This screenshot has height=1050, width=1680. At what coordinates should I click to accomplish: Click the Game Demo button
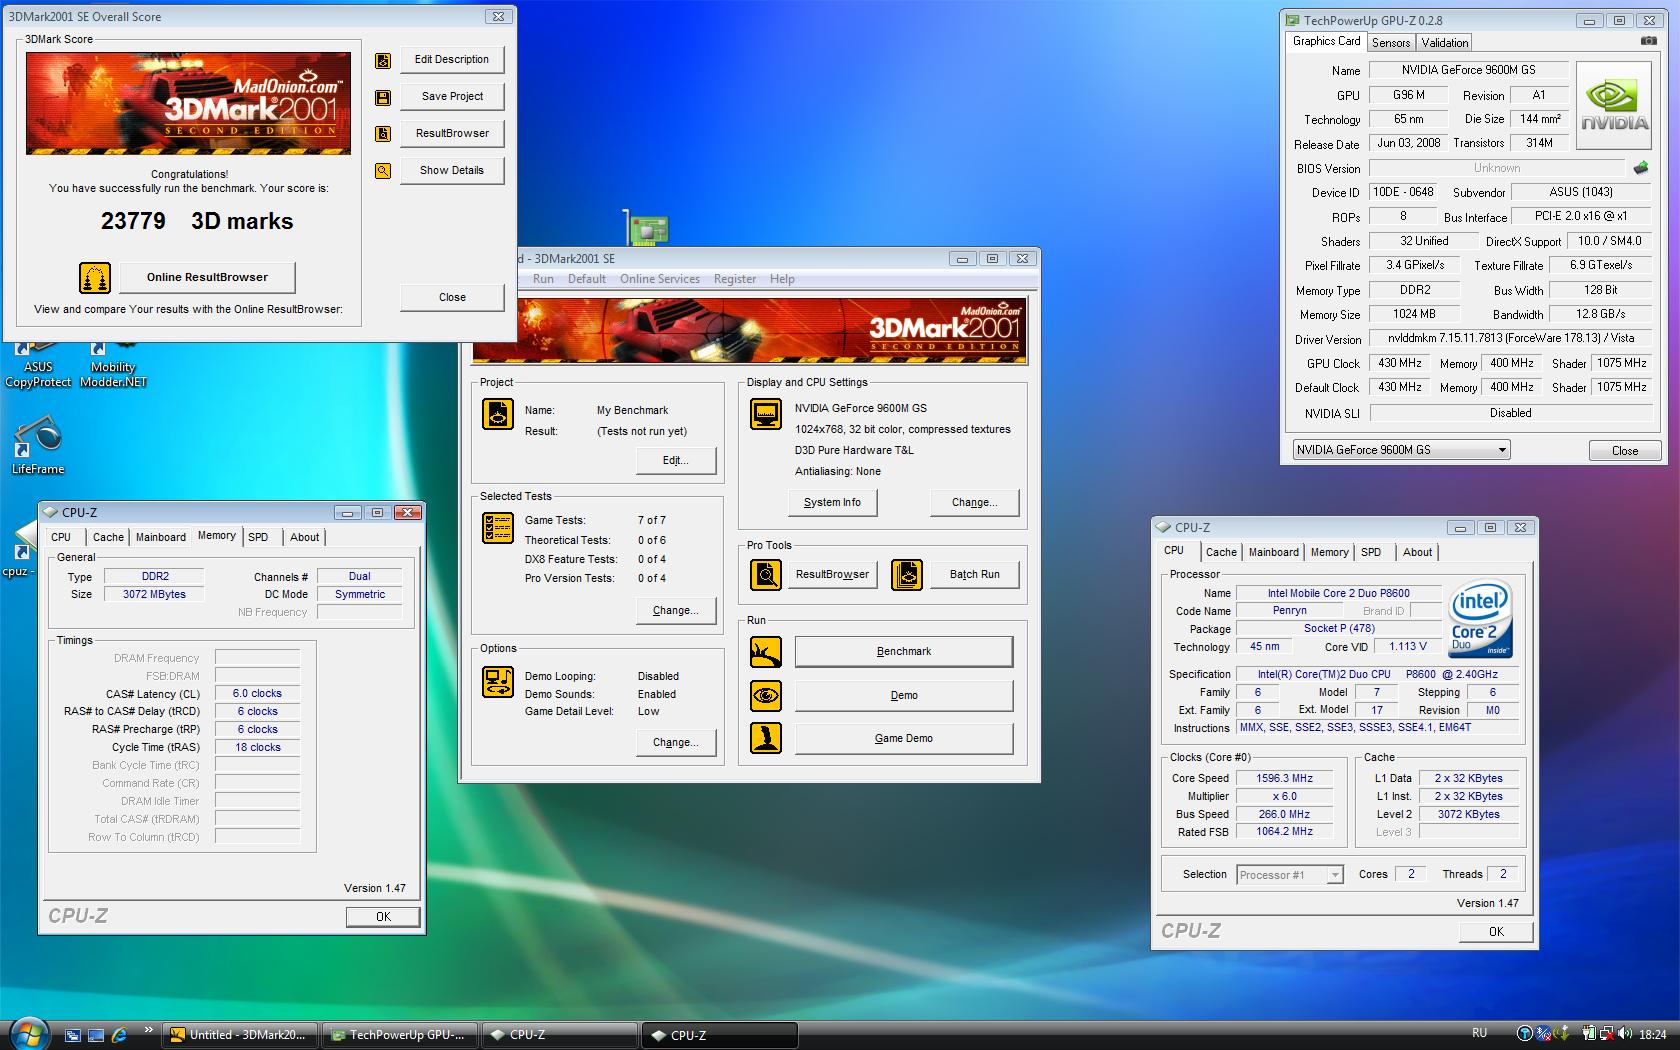(904, 739)
